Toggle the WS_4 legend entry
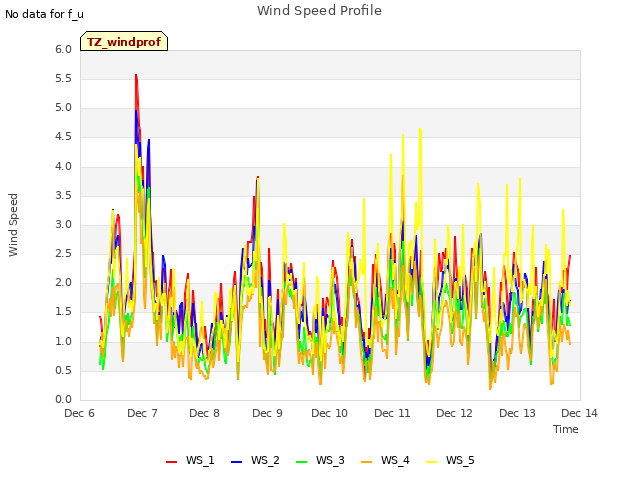The width and height of the screenshot is (640, 480). [x=385, y=461]
